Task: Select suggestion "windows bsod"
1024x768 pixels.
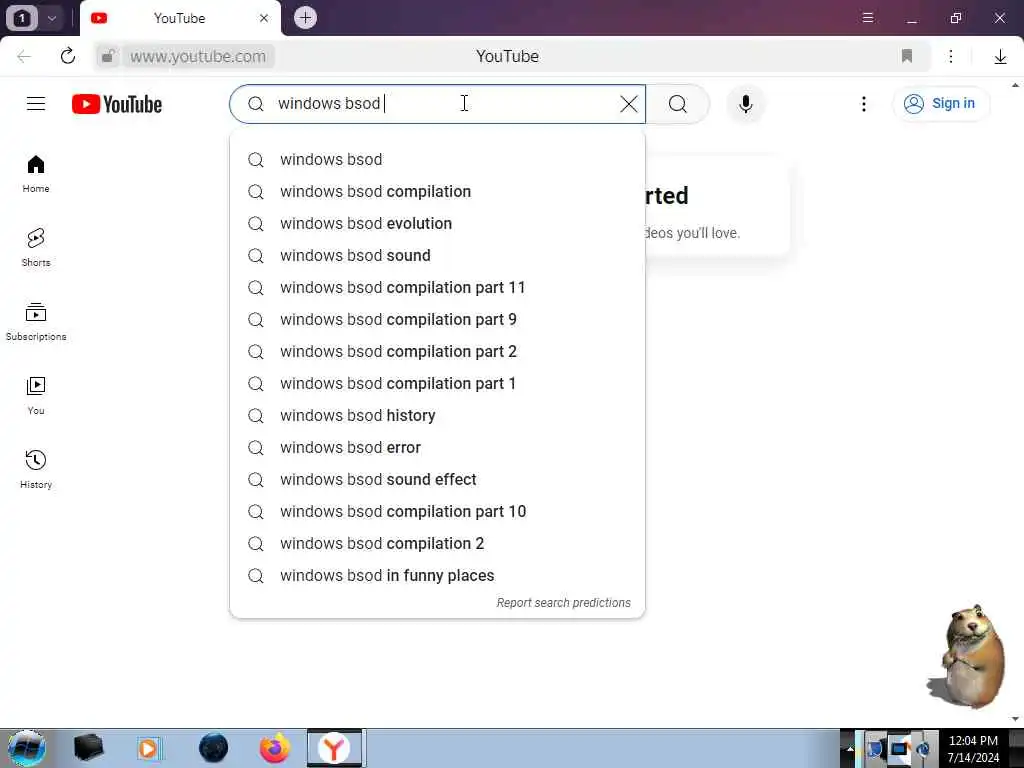Action: click(438, 159)
